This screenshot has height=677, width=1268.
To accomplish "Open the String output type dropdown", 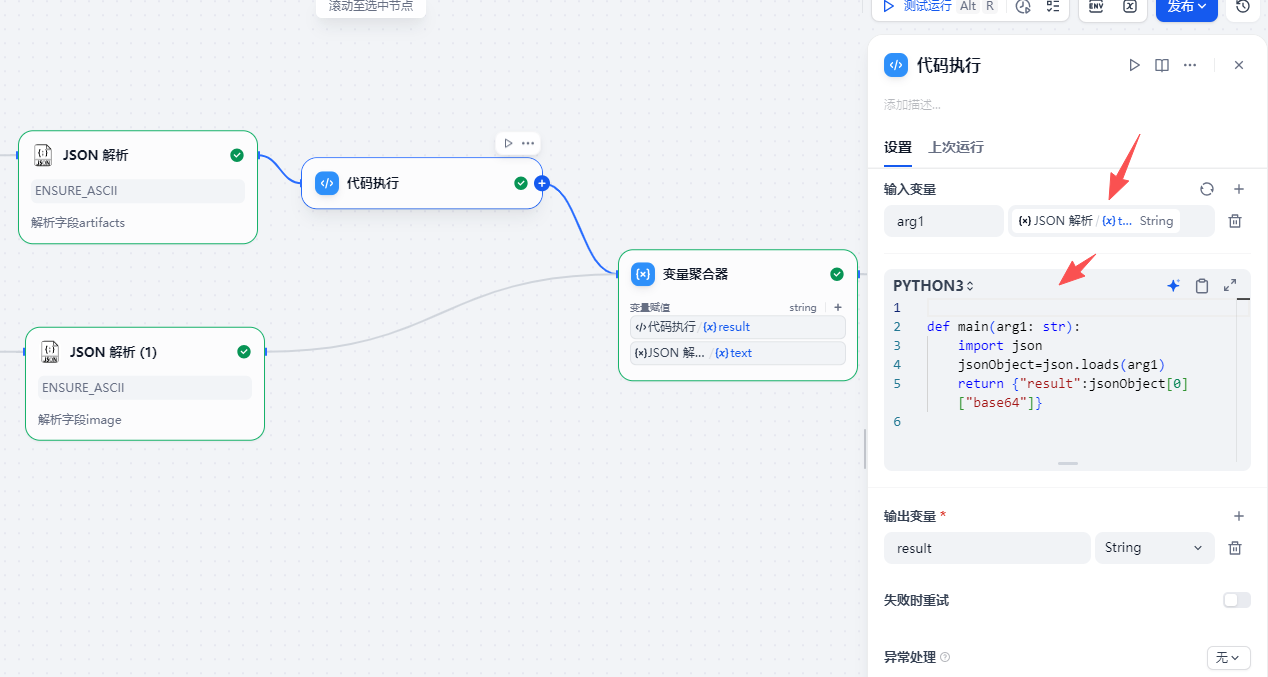I will coord(1155,548).
